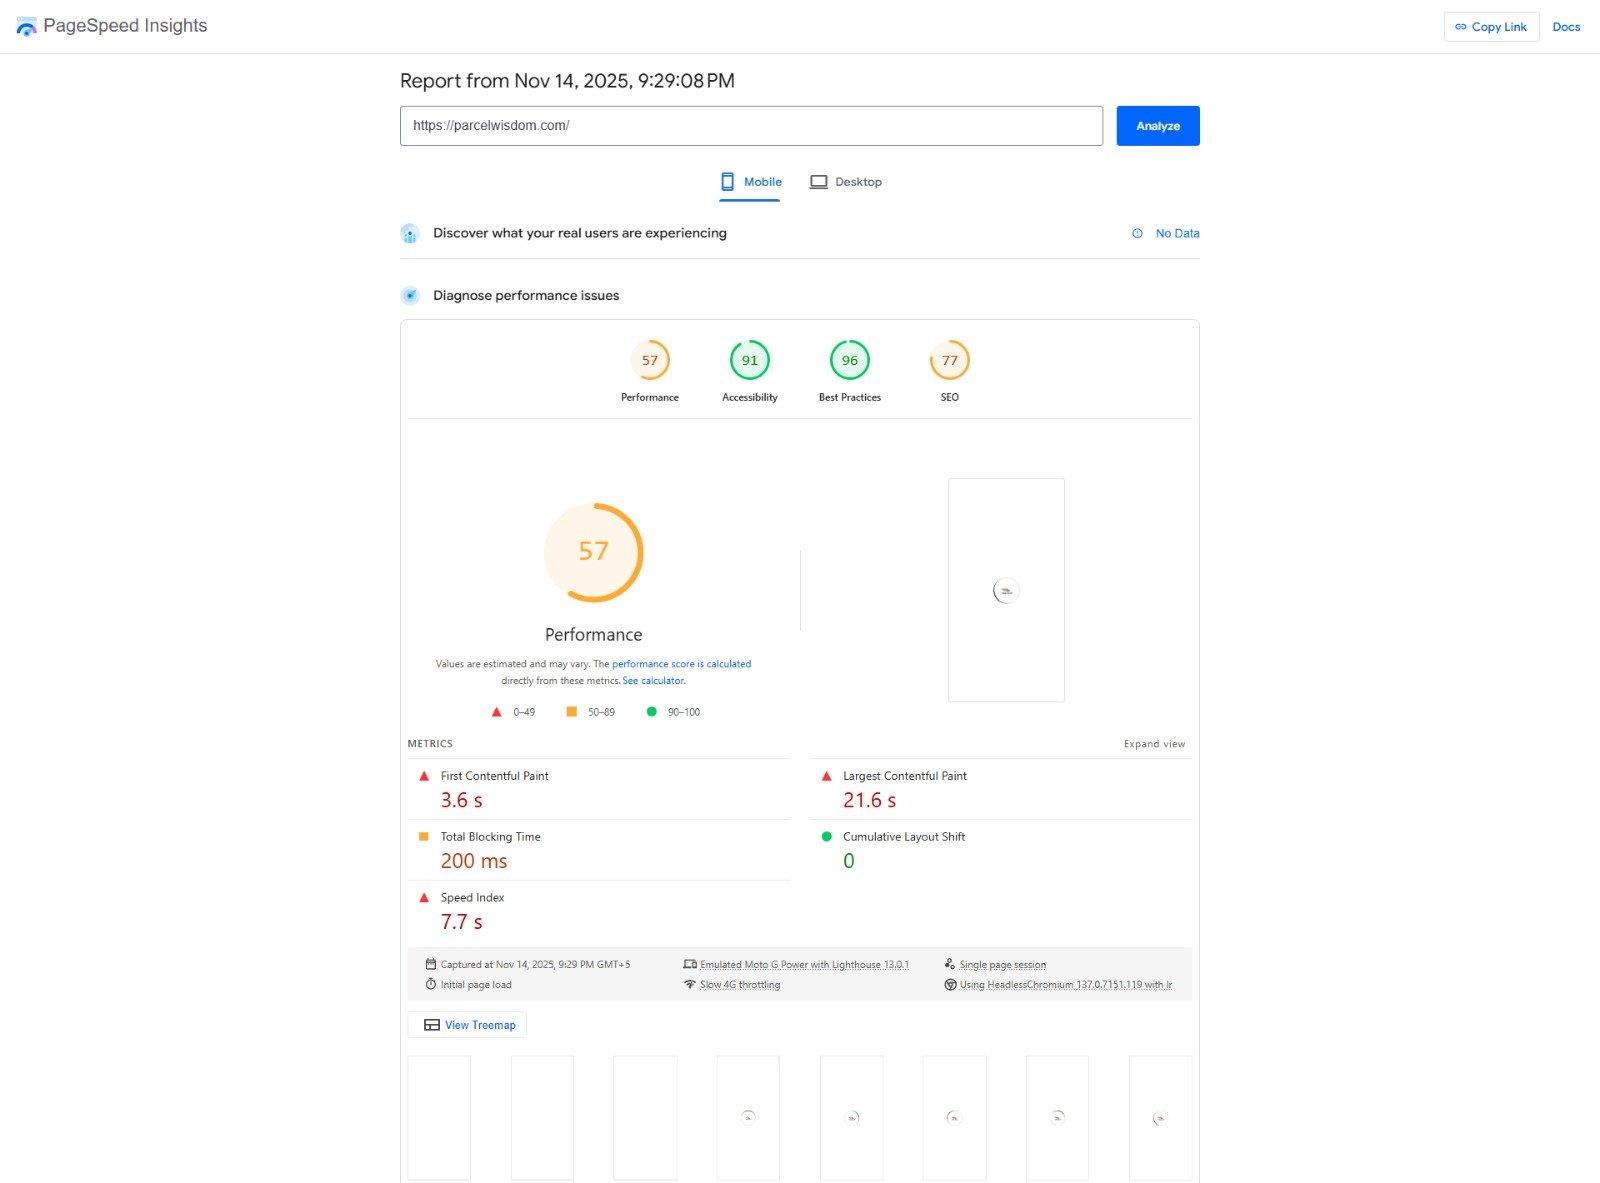Screen dimensions: 1600x1183
Task: Click the orange square 50–89 legend icon
Action: [571, 712]
